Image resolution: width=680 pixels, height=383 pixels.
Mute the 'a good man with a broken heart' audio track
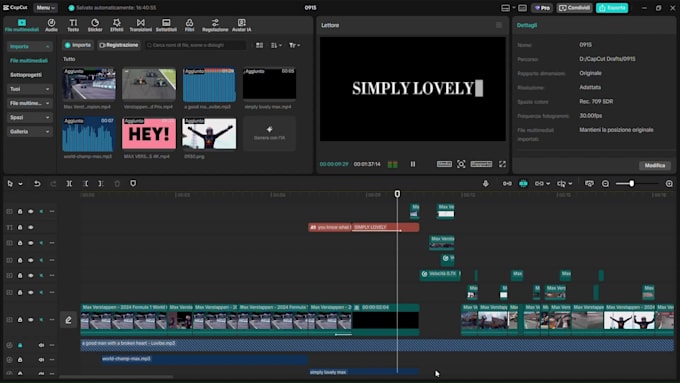click(41, 345)
